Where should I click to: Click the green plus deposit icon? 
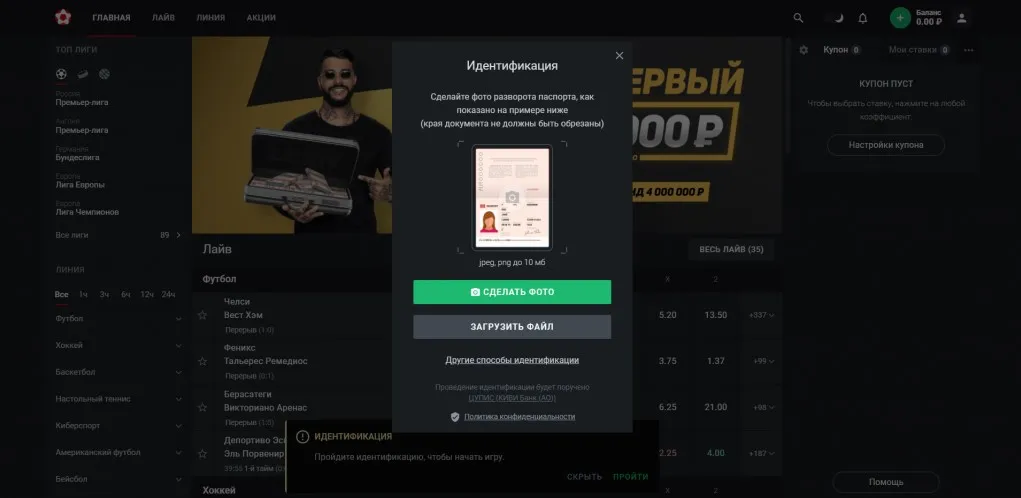[x=900, y=18]
